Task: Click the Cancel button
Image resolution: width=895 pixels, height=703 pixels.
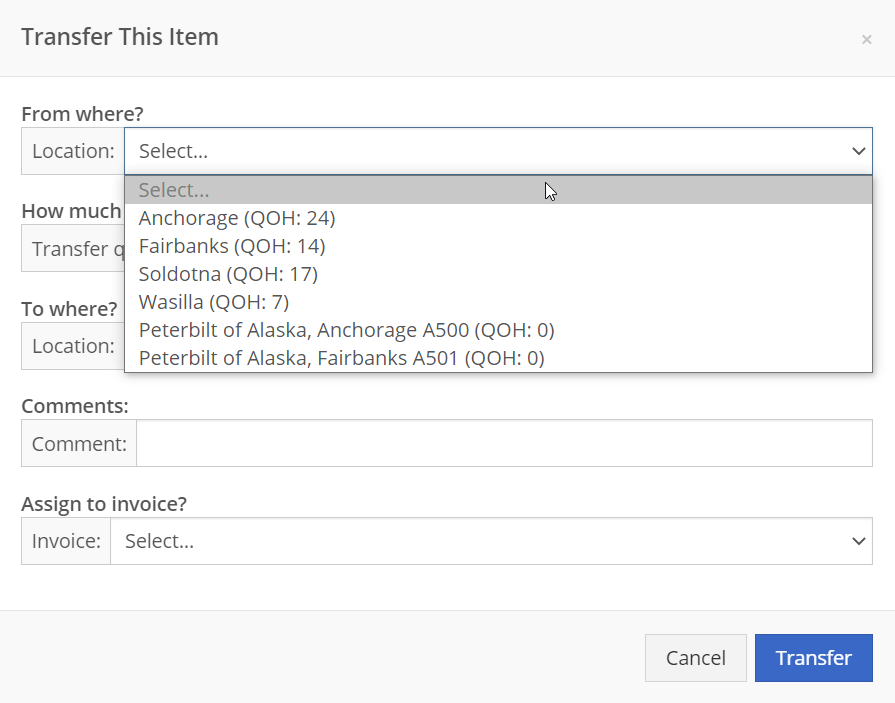Action: coord(696,658)
